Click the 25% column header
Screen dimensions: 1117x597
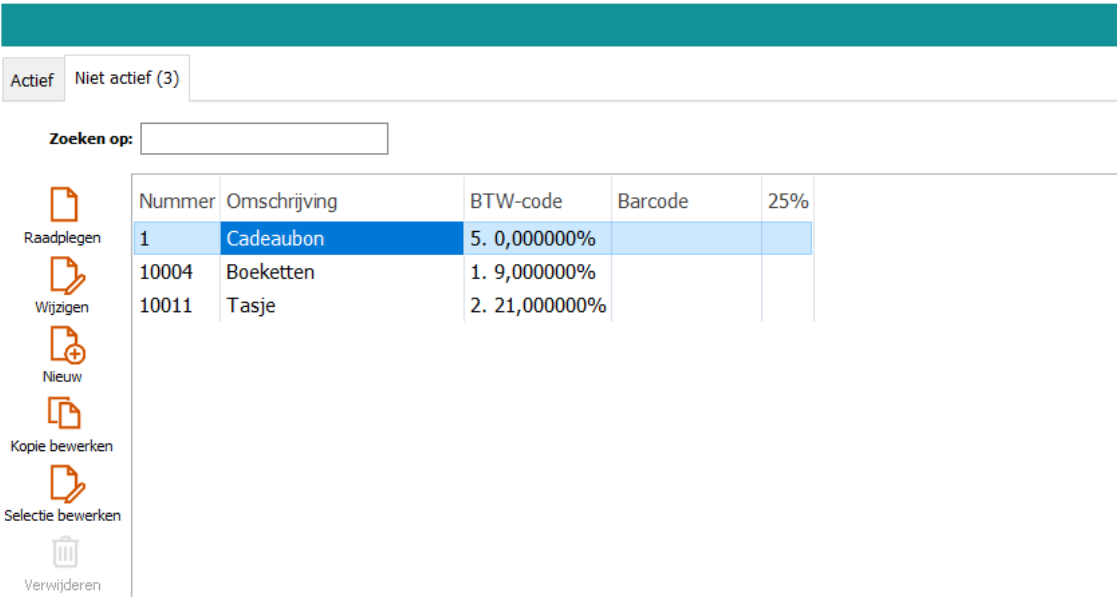coord(787,201)
